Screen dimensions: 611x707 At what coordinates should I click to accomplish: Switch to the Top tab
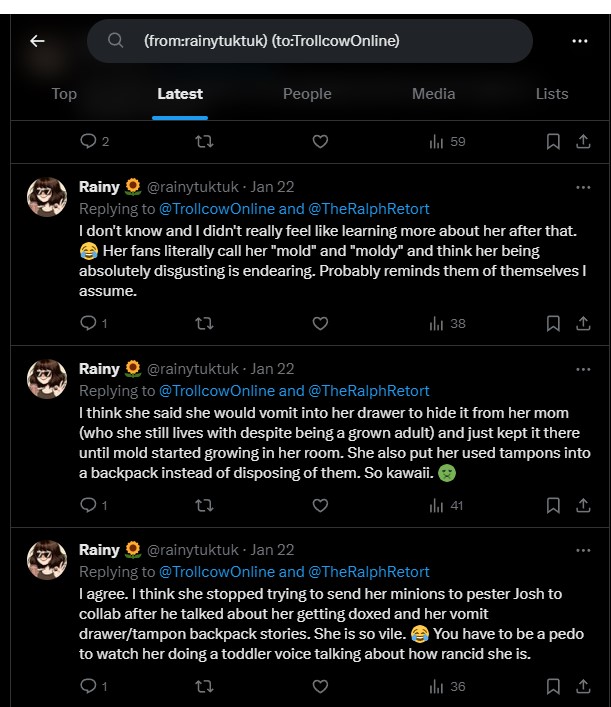[64, 94]
